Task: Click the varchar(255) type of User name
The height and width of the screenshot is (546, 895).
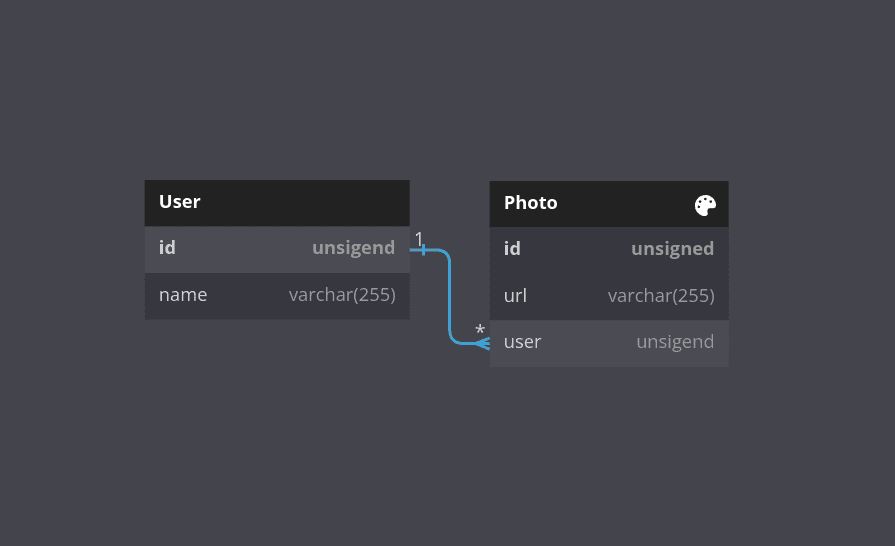Action: (342, 295)
